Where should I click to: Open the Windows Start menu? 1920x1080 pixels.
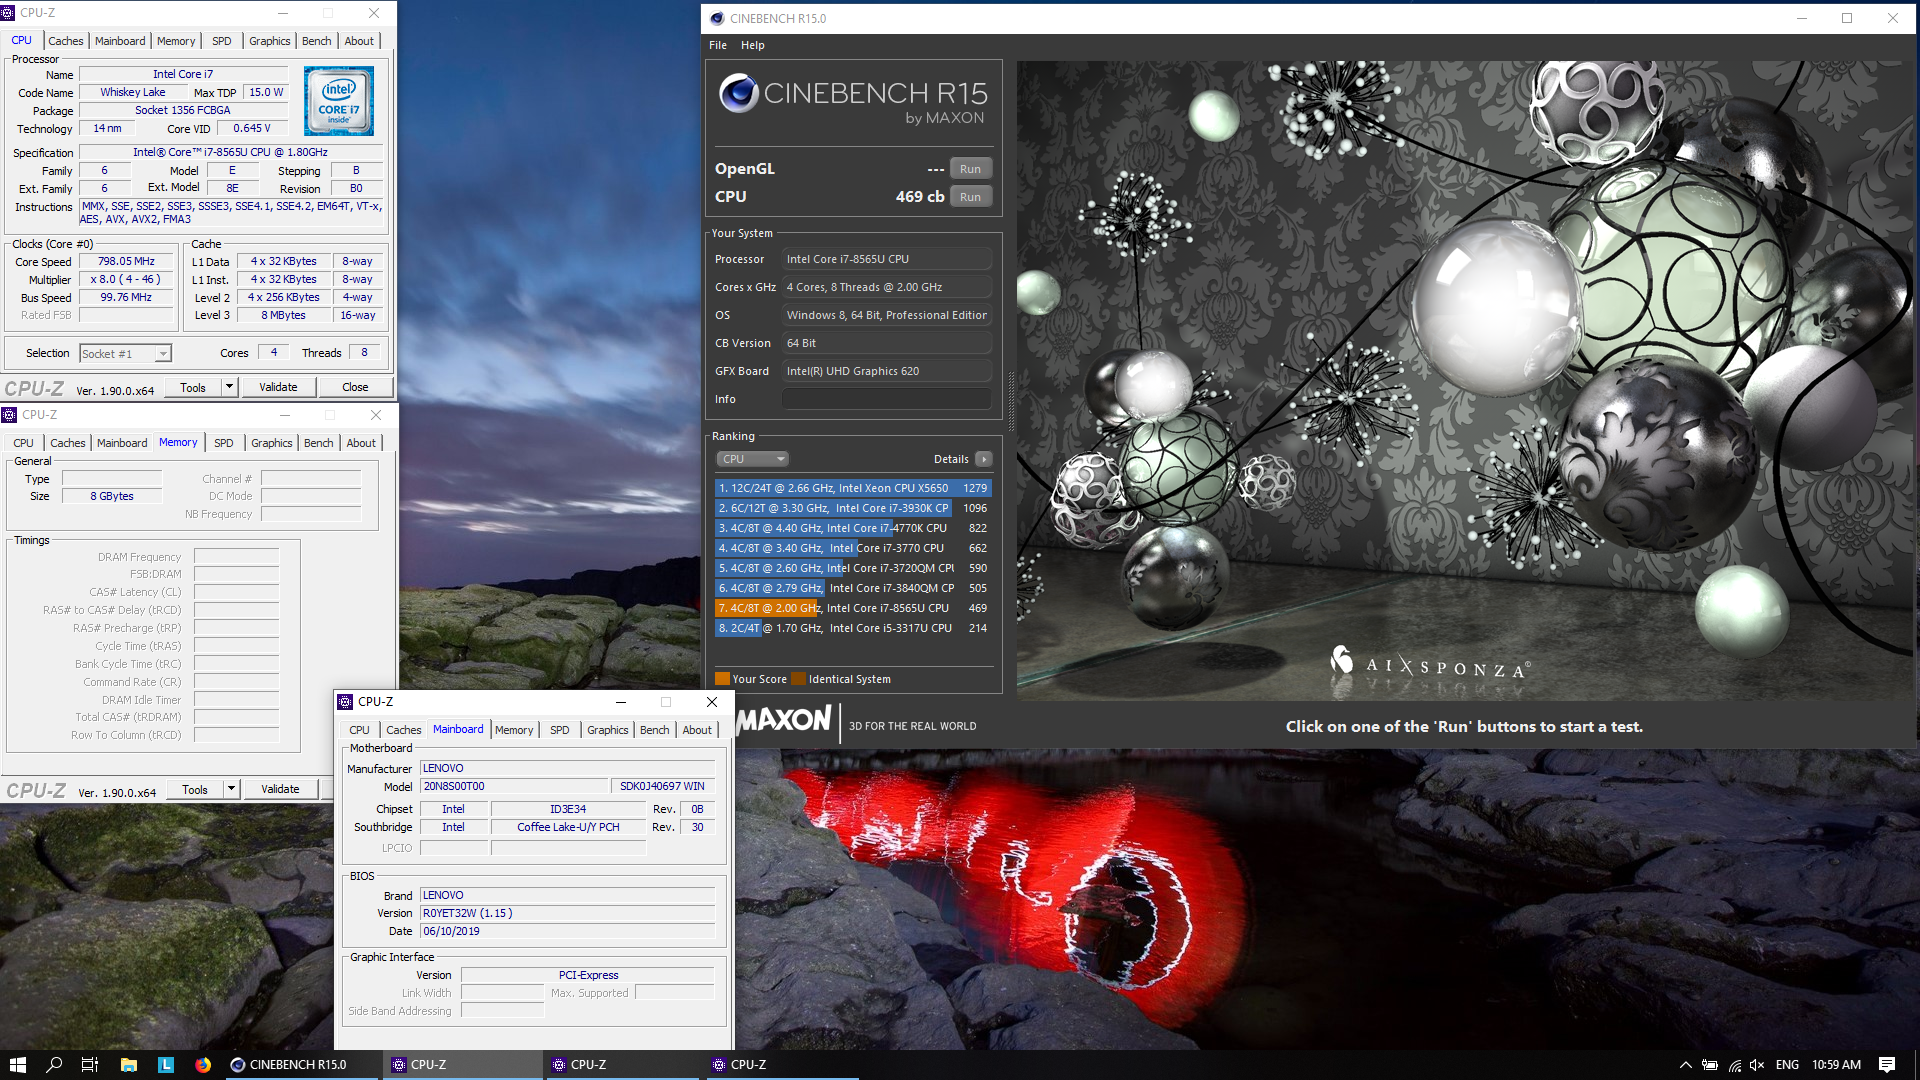point(17,1065)
